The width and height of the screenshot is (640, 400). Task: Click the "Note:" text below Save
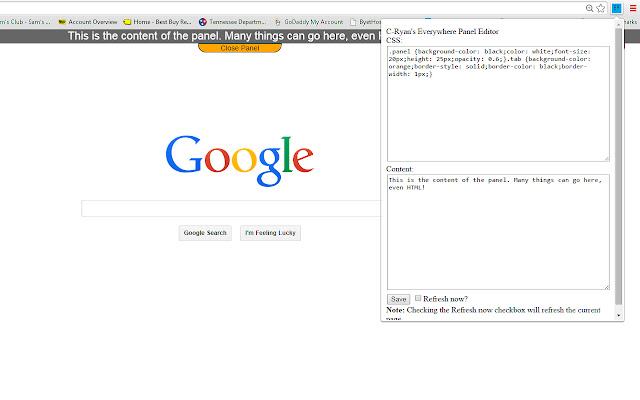point(395,310)
